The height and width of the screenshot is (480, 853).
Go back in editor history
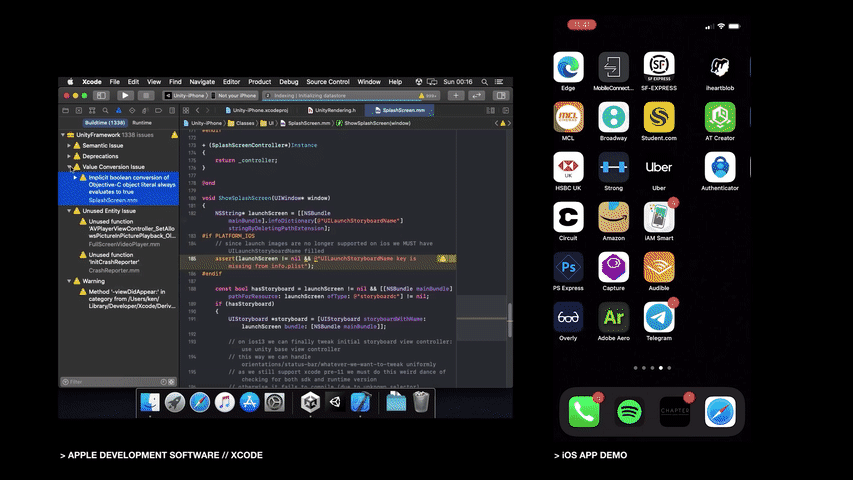click(197, 110)
